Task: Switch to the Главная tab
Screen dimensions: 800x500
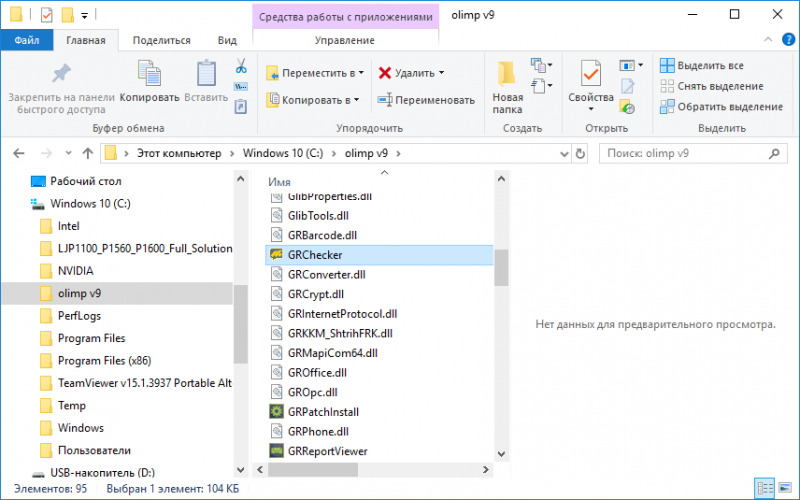Action: 86,40
